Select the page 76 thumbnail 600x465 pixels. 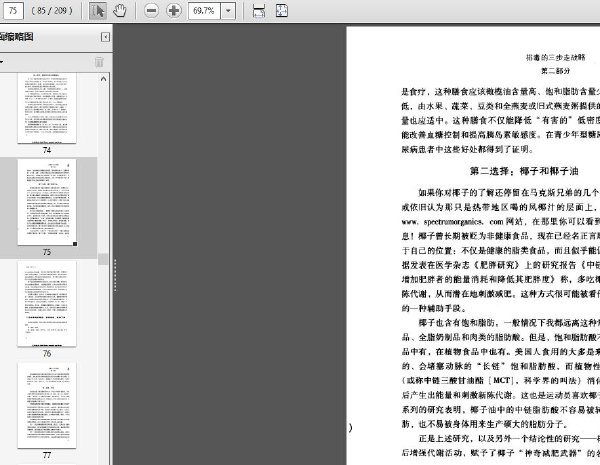pyautogui.click(x=47, y=304)
